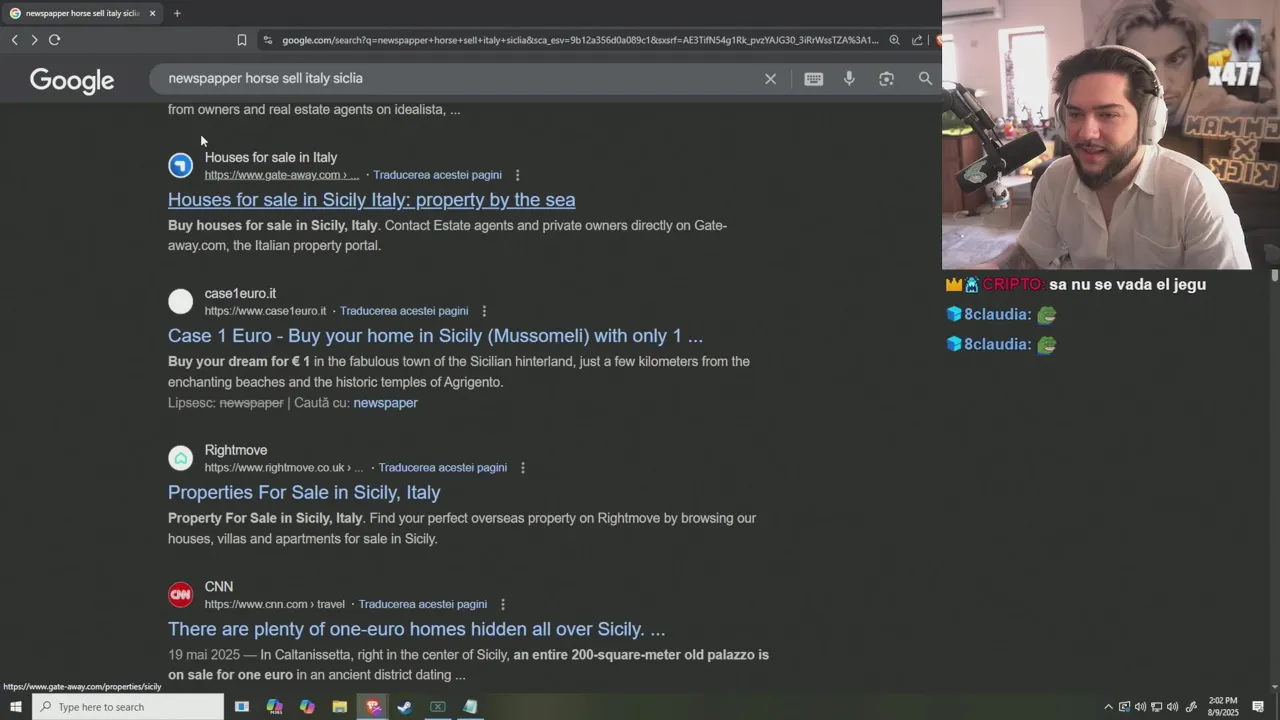Click the gate-away.com site favicon
Screen dimensions: 1280x720
tap(180, 165)
